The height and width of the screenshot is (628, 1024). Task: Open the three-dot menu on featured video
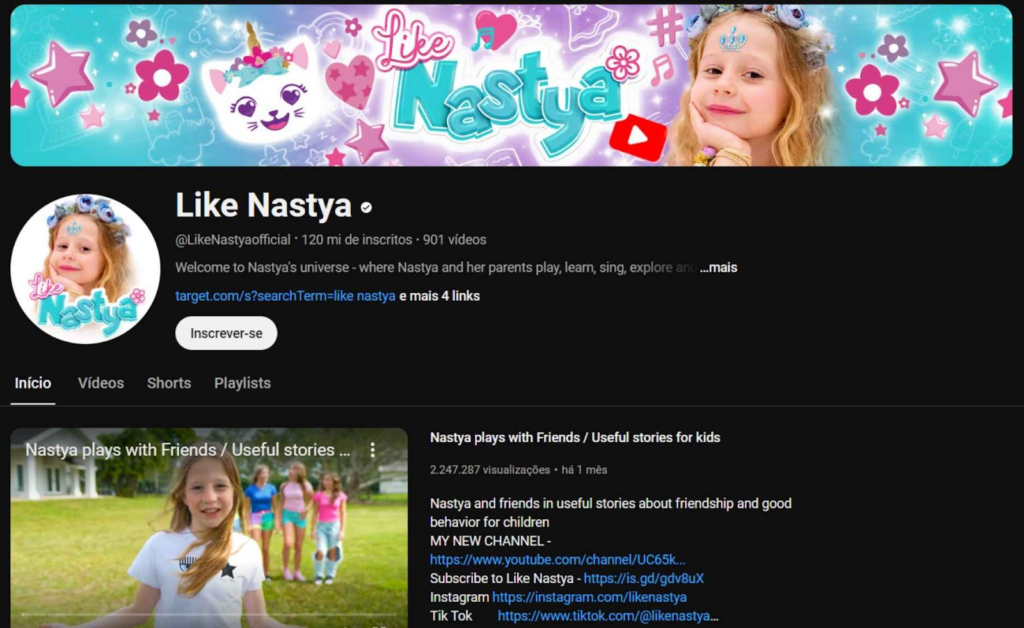pos(372,450)
